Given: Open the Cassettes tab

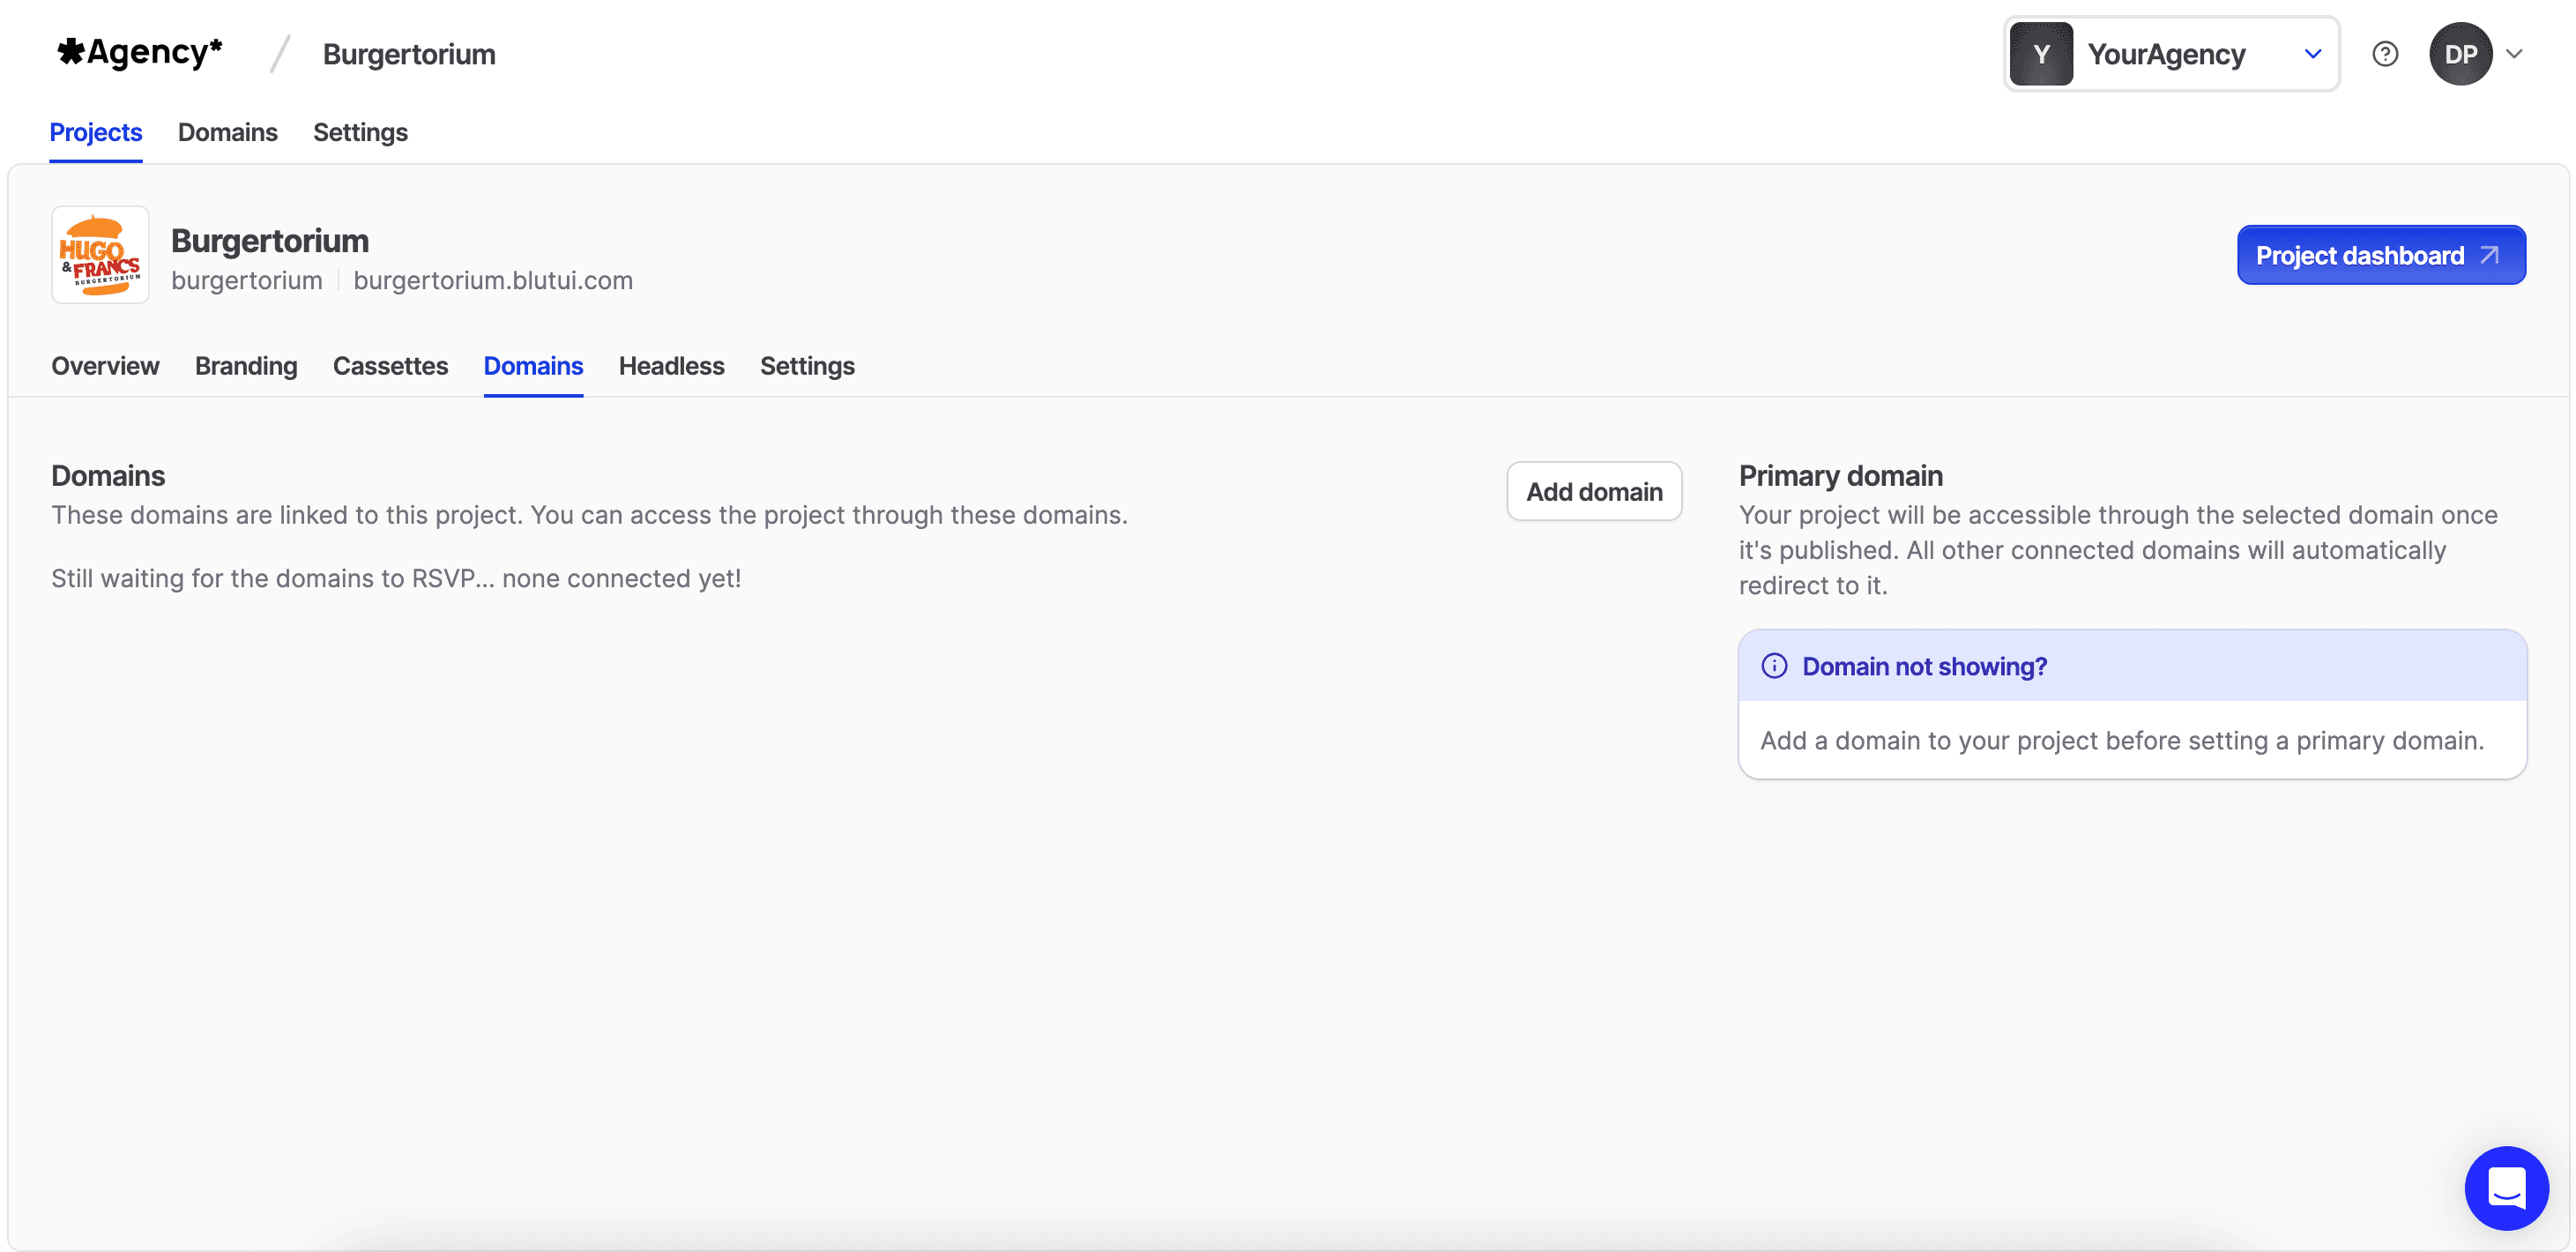Looking at the screenshot, I should [390, 366].
